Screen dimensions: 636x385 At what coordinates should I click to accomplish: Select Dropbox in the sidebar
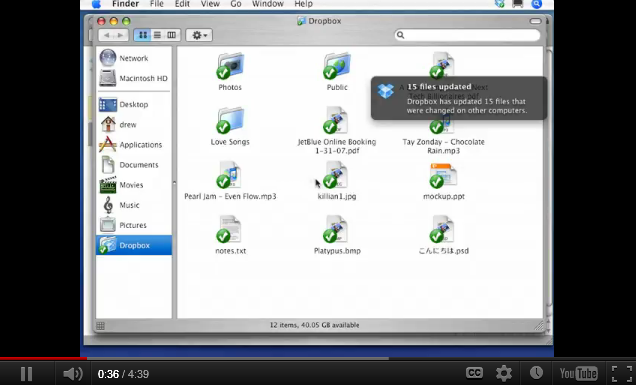point(134,245)
